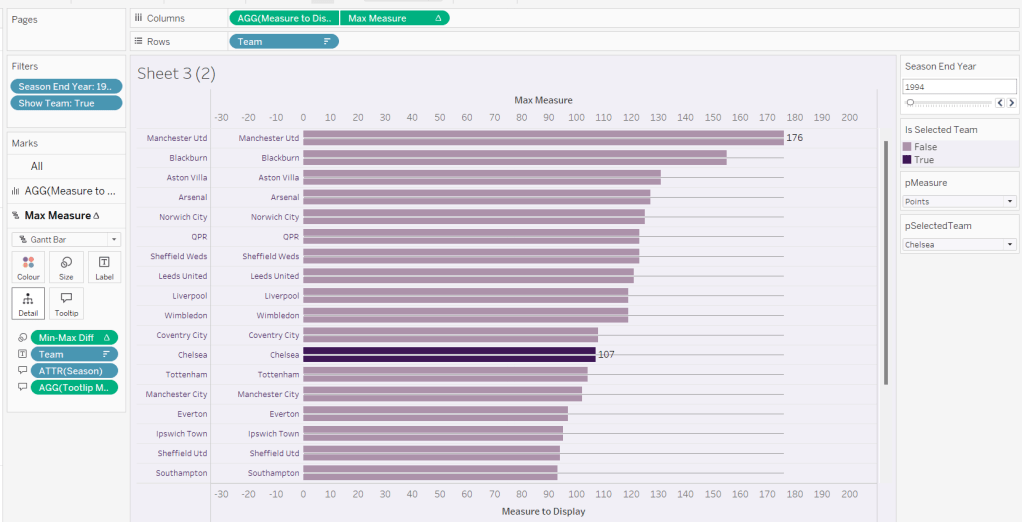Step to the next Season End Year
This screenshot has width=1022, height=522.
(1011, 103)
